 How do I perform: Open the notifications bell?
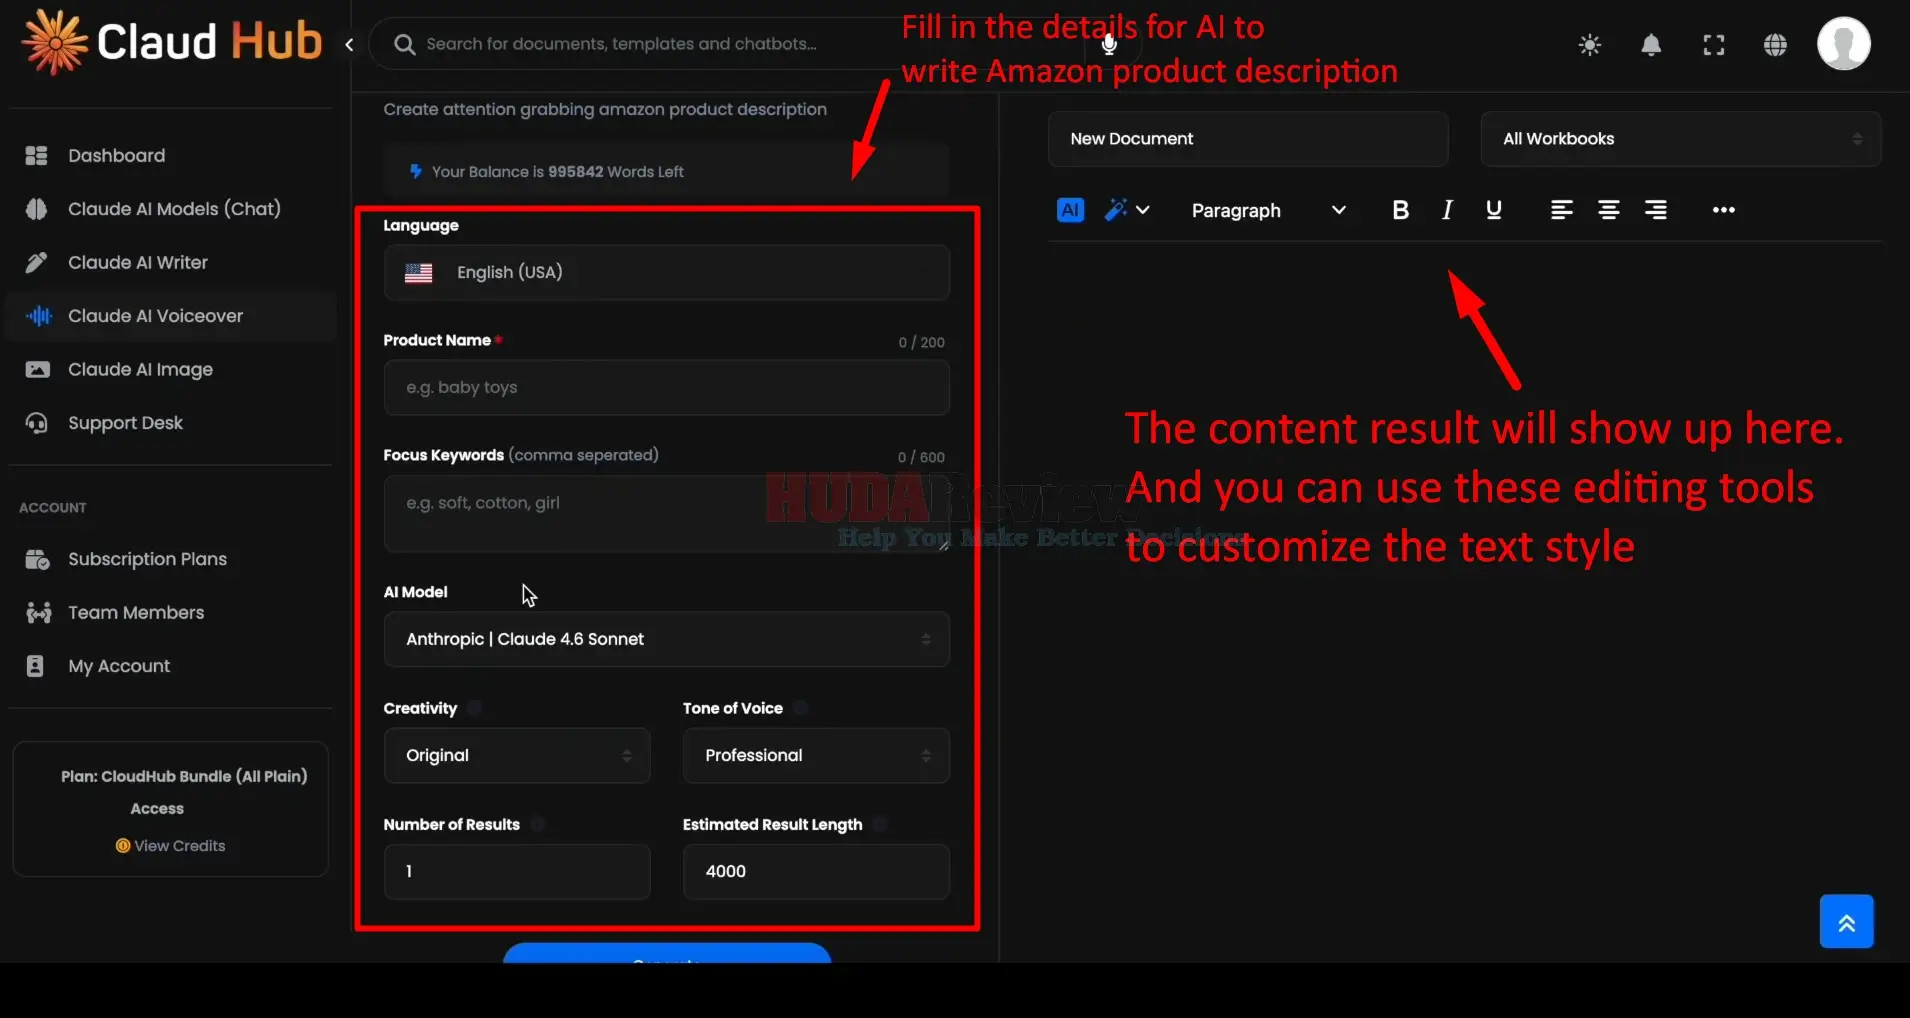(1651, 45)
